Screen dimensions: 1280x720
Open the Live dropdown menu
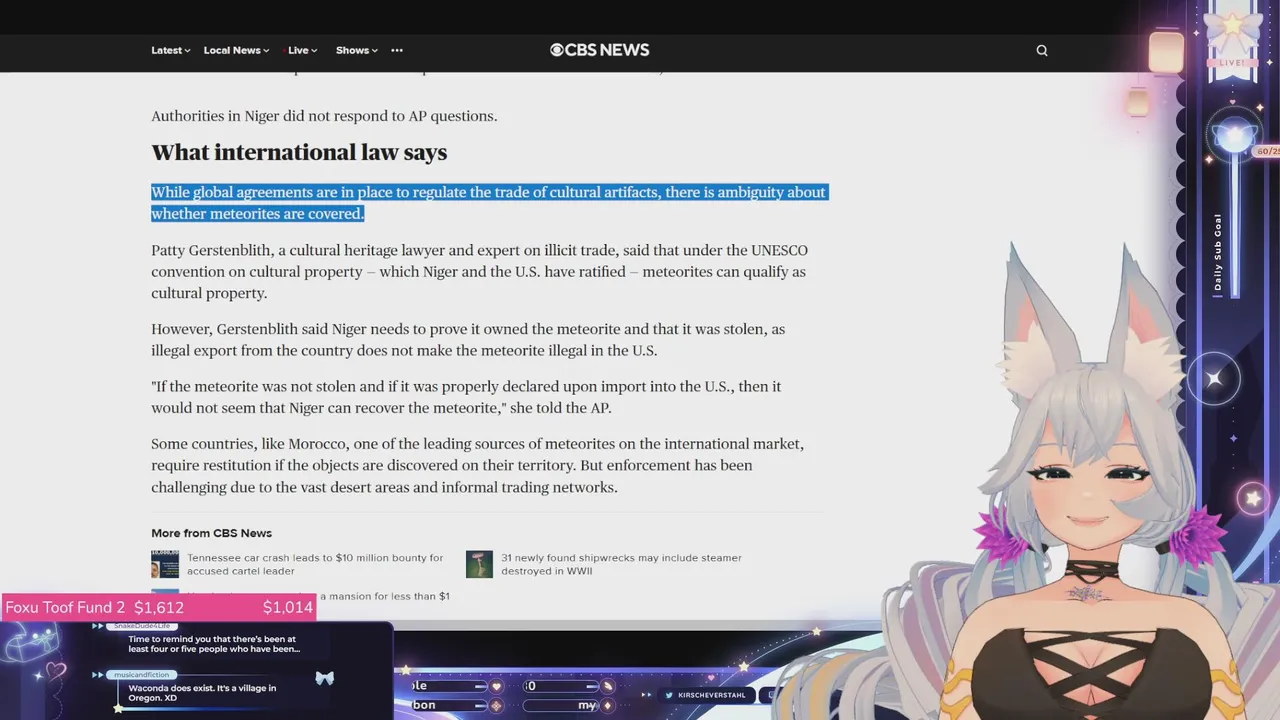click(x=302, y=50)
